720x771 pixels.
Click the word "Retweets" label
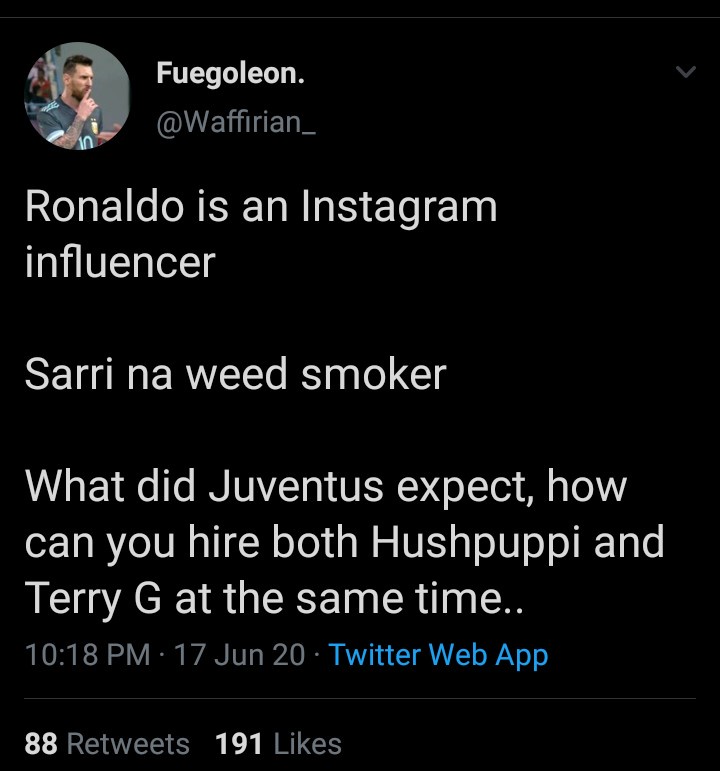coord(128,744)
